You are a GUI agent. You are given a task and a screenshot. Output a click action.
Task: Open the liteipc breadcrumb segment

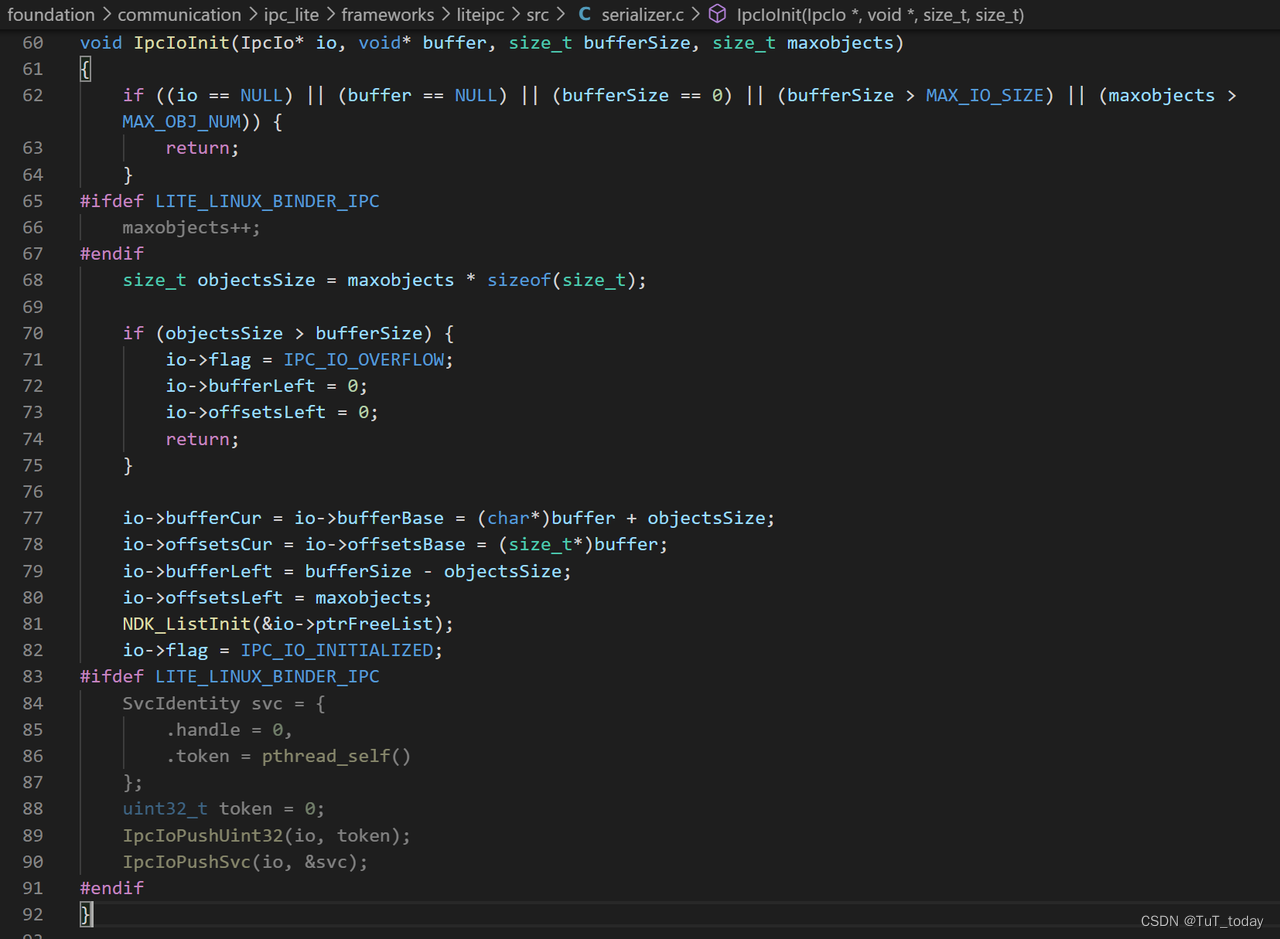pos(480,15)
